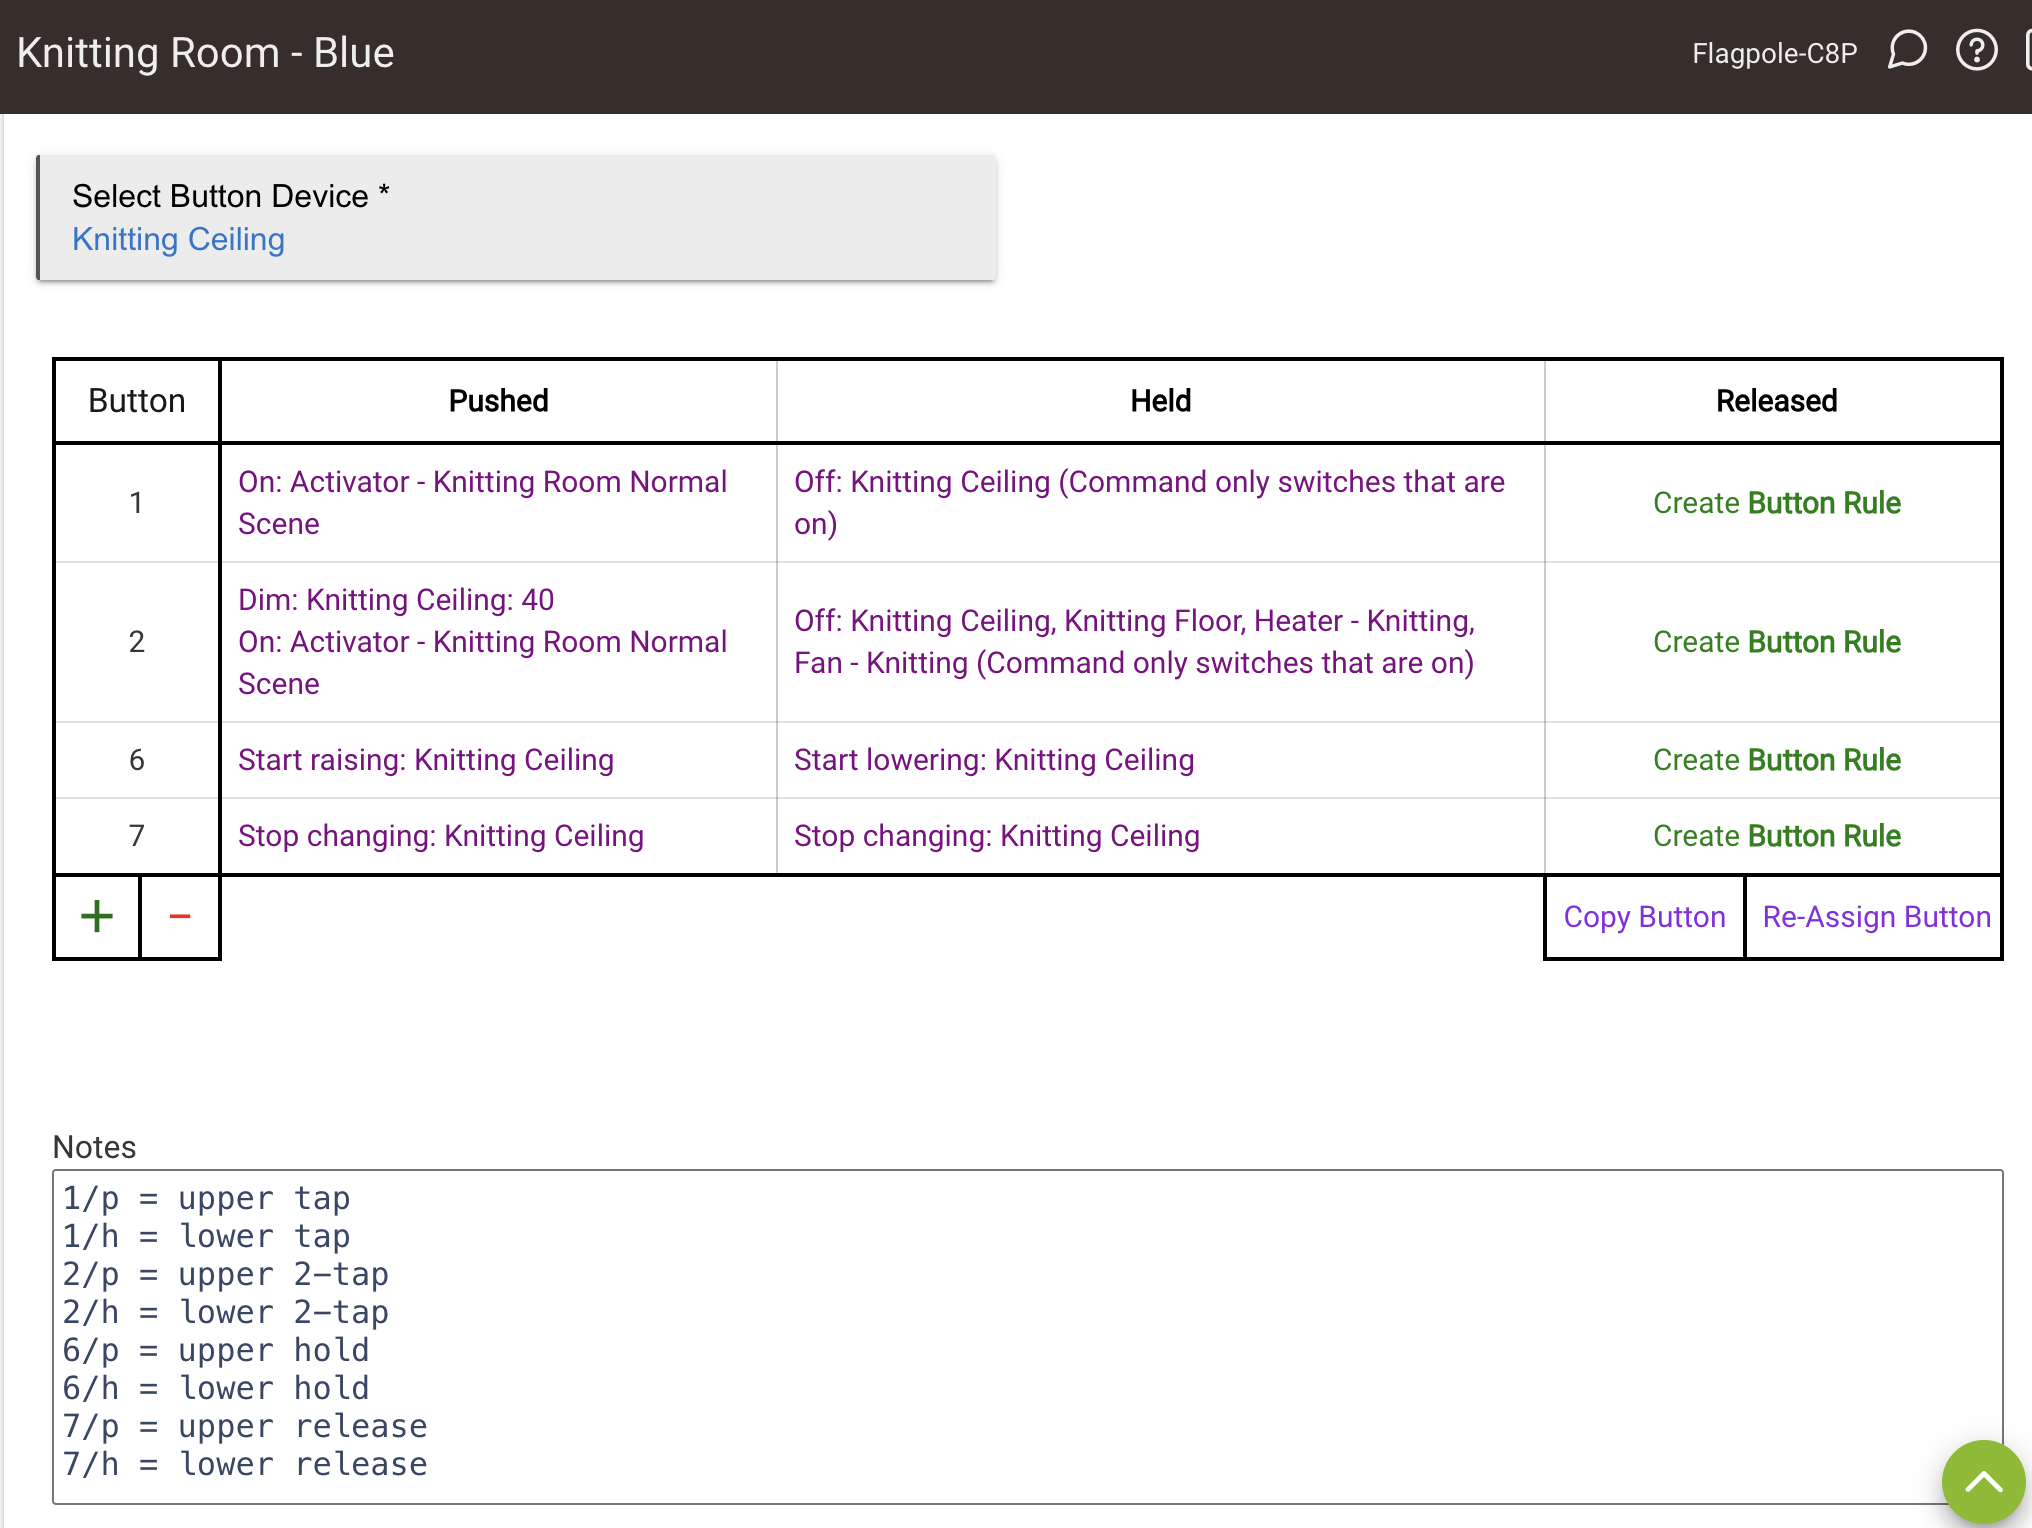Viewport: 2032px width, 1528px height.
Task: Open the chat bubble icon in header
Action: click(1907, 51)
